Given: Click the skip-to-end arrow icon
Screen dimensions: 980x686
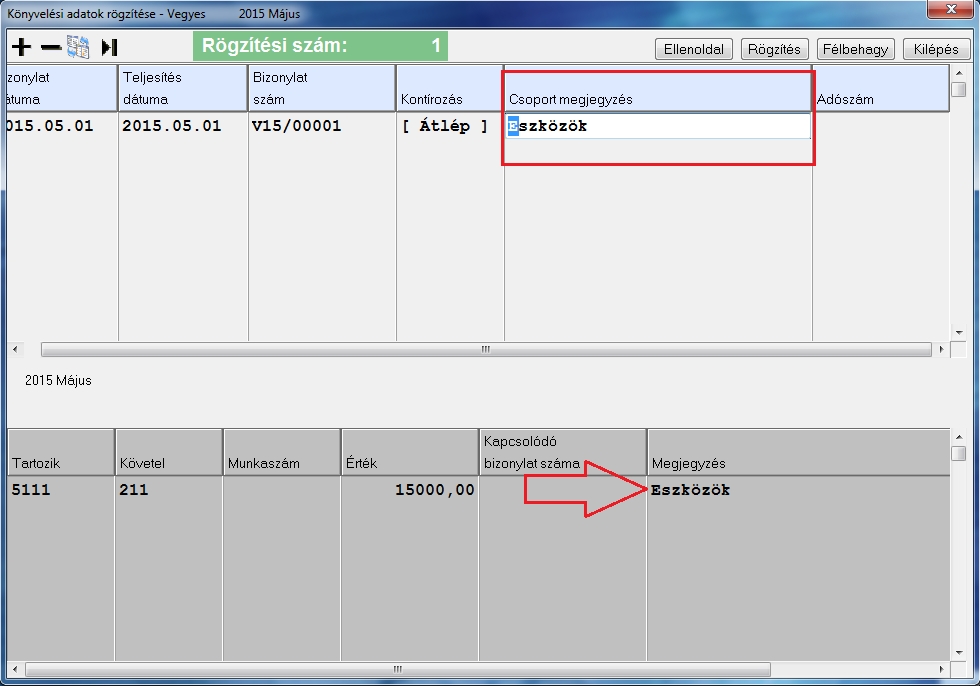Looking at the screenshot, I should click(x=109, y=47).
